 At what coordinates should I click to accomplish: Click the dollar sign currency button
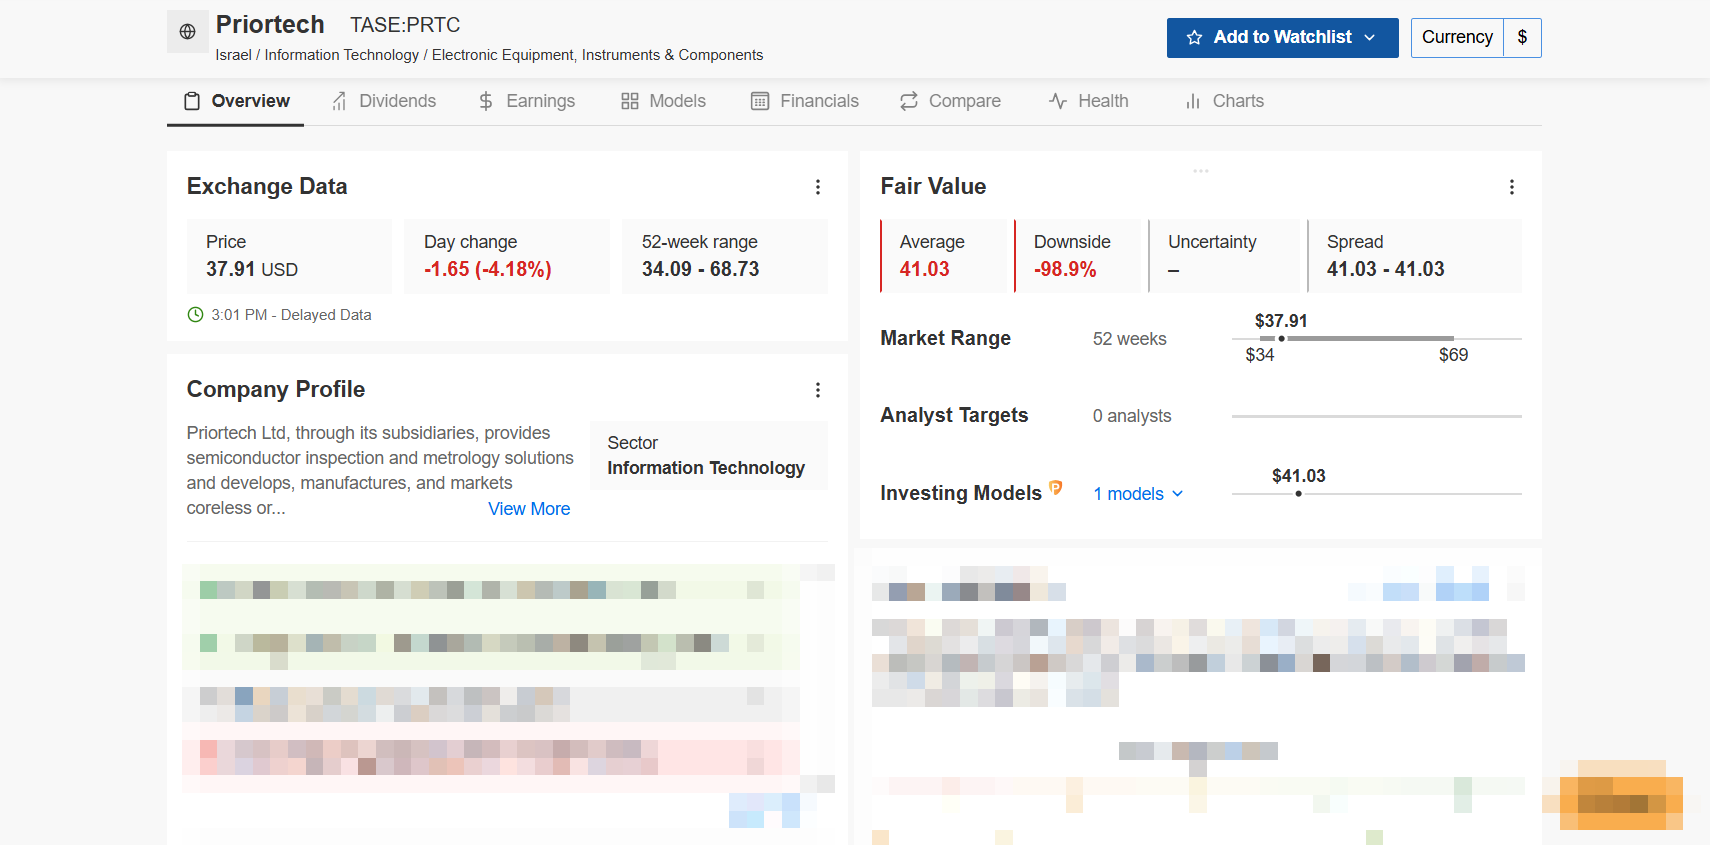(1522, 38)
